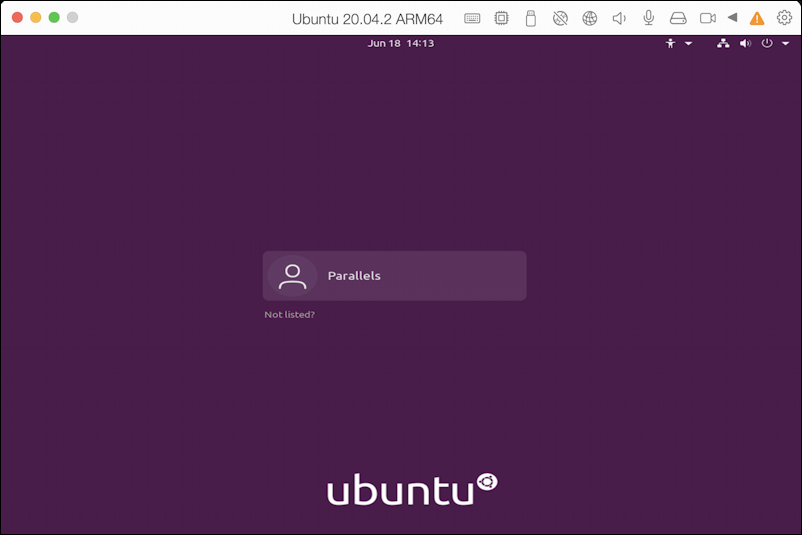Screen dimensions: 802x535
Task: Click the Ubuntu wired network status icon
Action: (x=723, y=43)
